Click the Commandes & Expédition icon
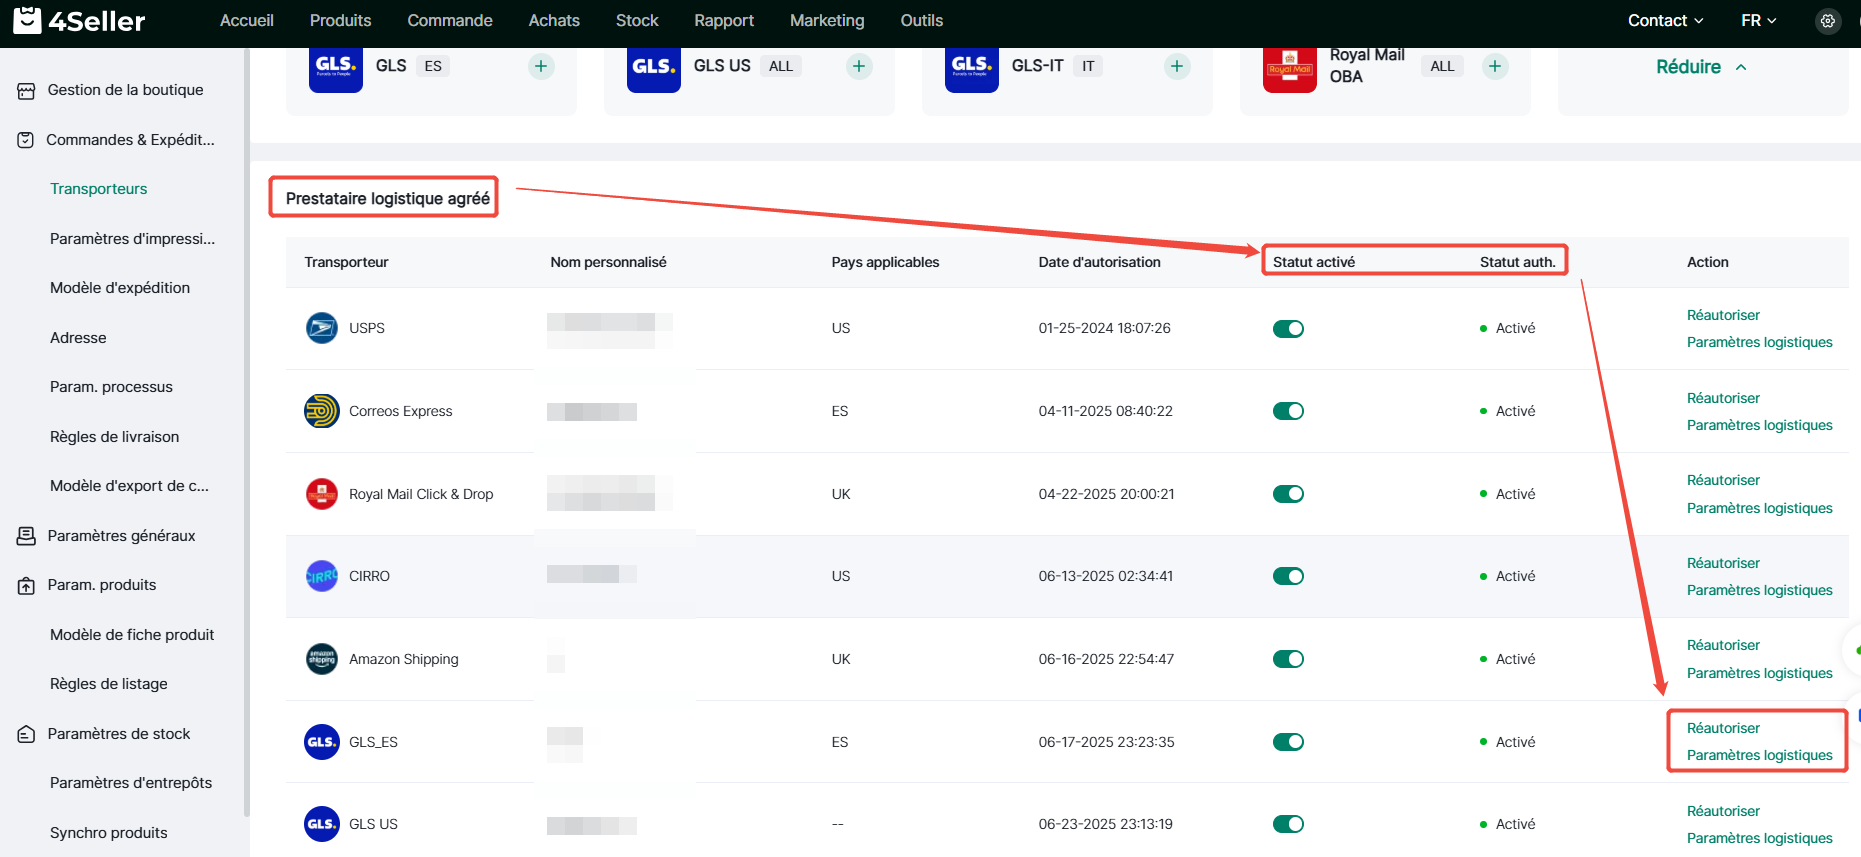1861x857 pixels. click(x=26, y=140)
